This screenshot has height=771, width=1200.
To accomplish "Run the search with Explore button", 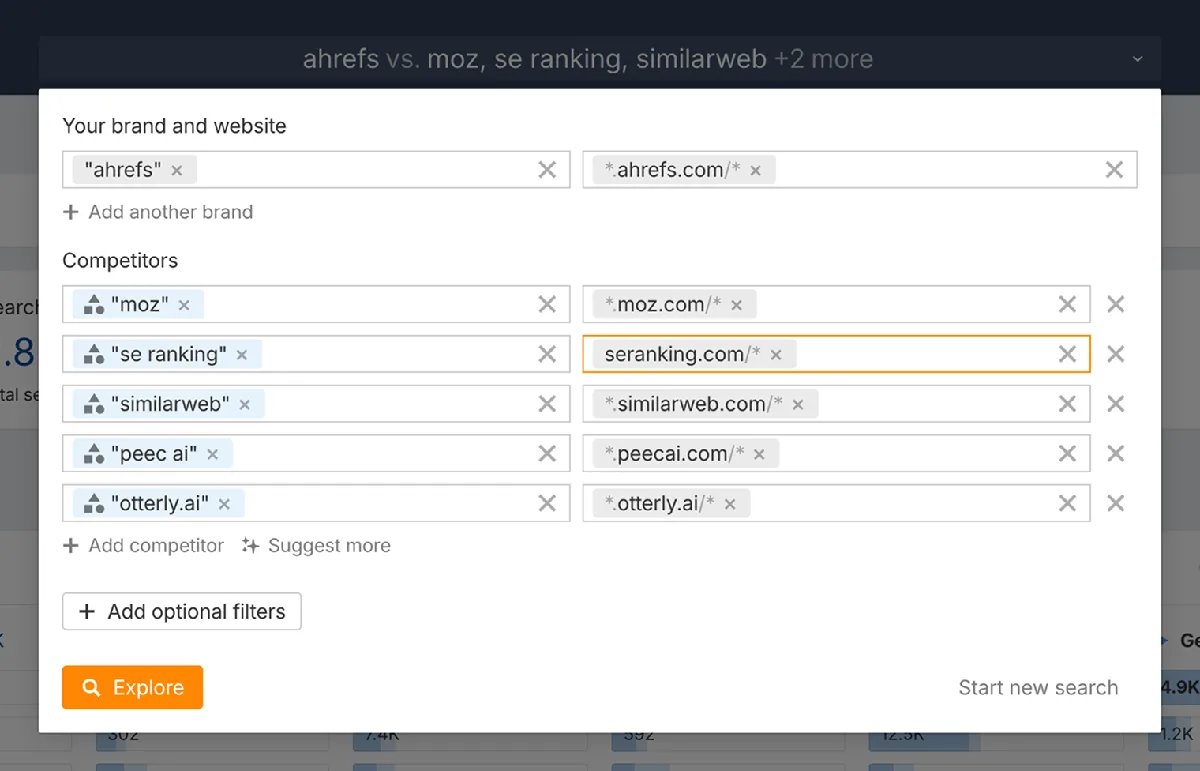I will coord(132,688).
